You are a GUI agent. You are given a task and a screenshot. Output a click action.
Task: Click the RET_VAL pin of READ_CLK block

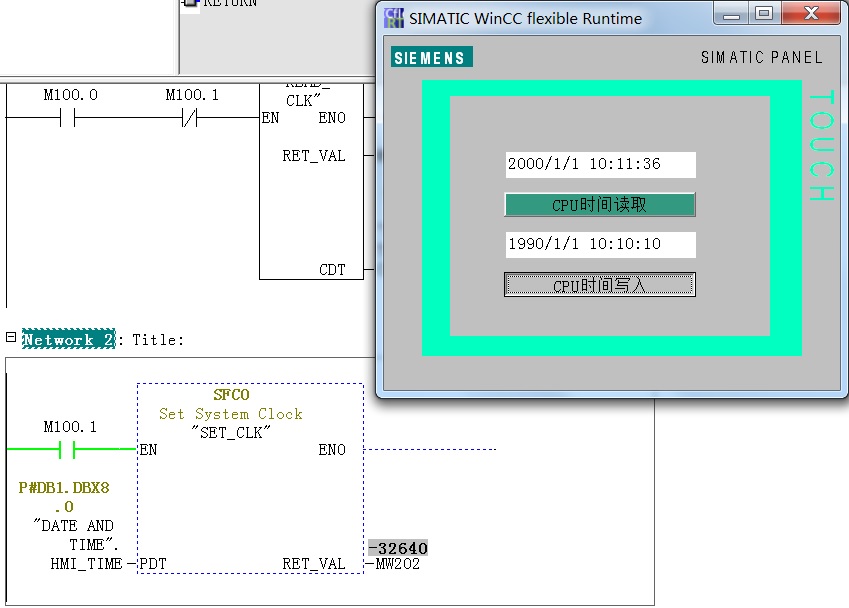(314, 156)
